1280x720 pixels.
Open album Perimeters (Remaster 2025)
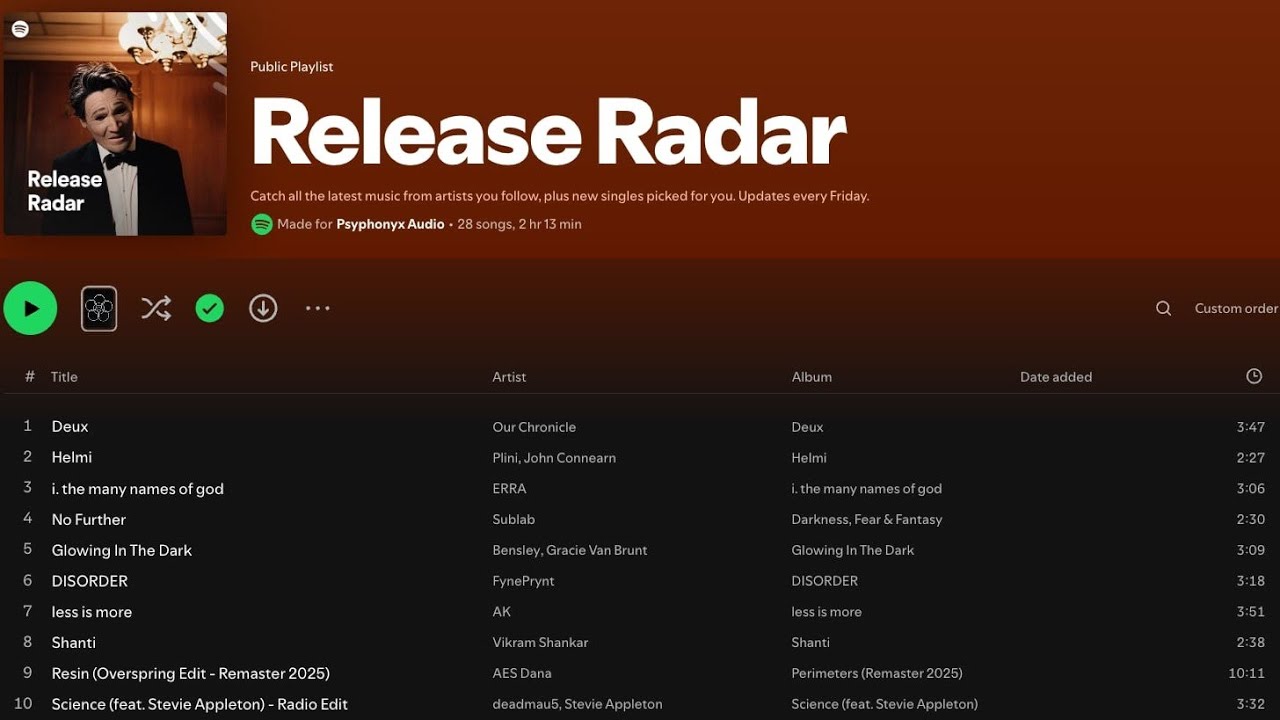[x=877, y=674]
